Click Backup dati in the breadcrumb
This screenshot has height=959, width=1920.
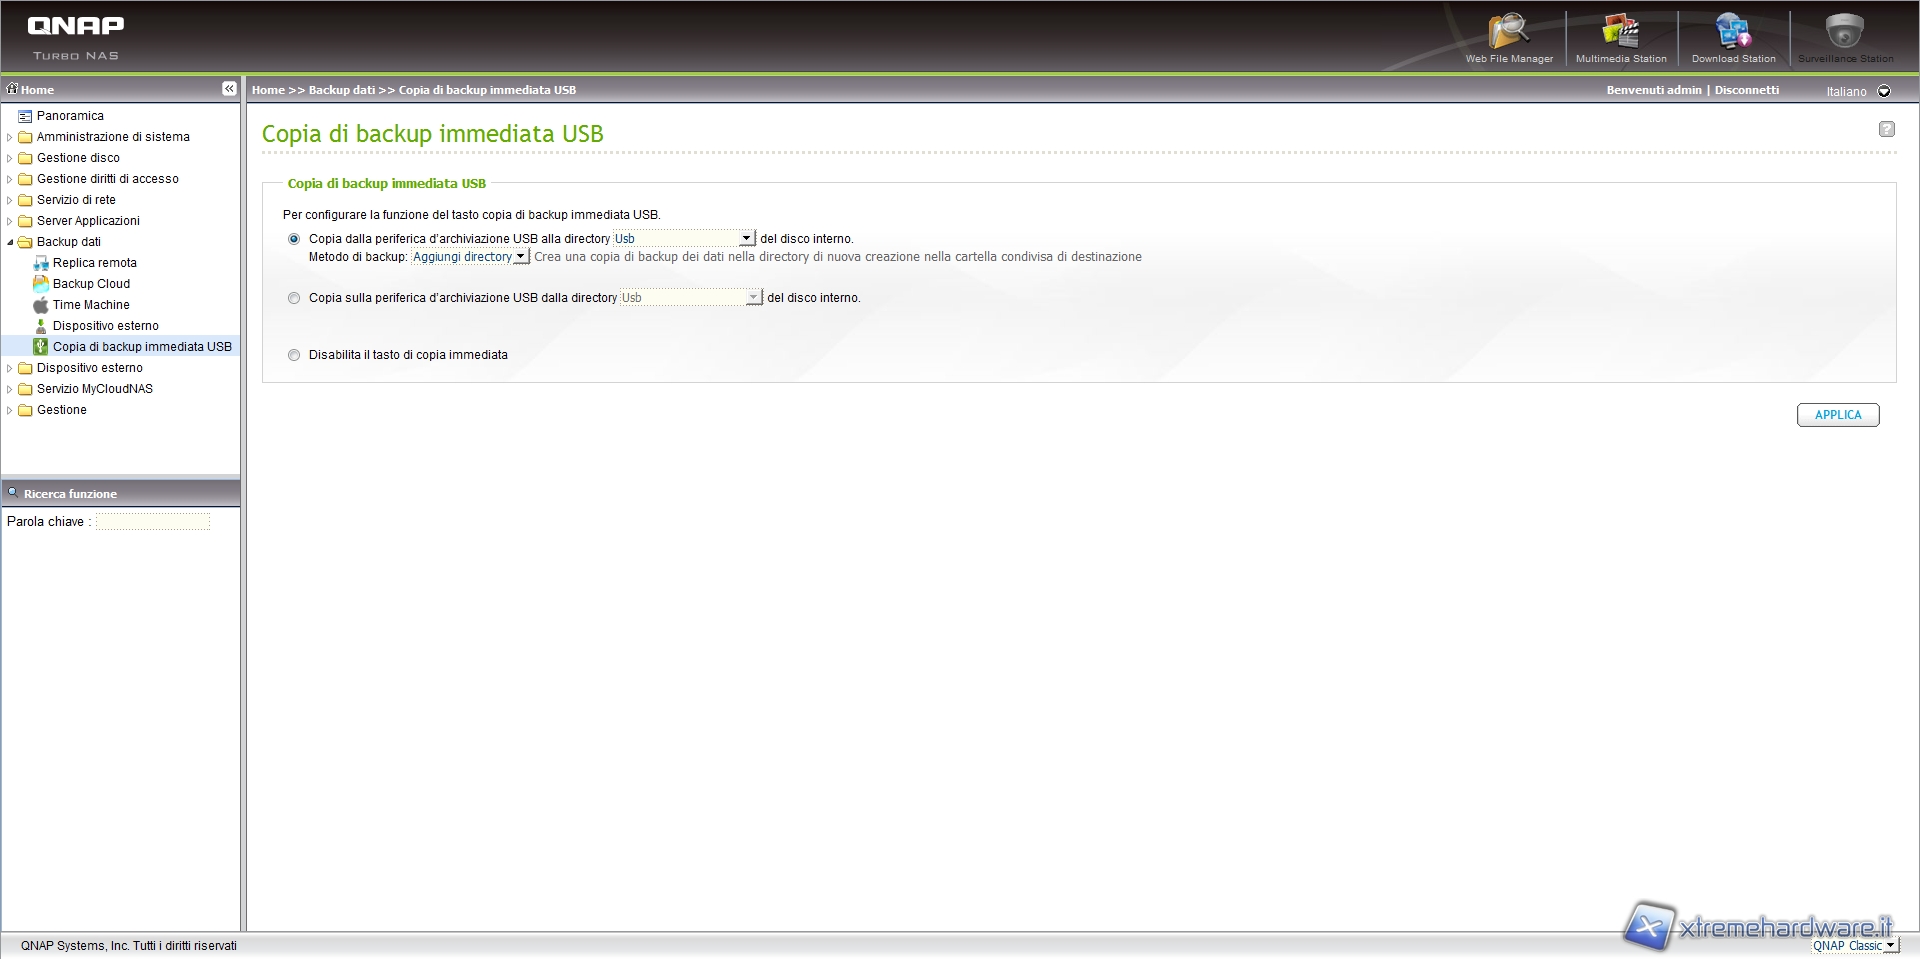341,90
